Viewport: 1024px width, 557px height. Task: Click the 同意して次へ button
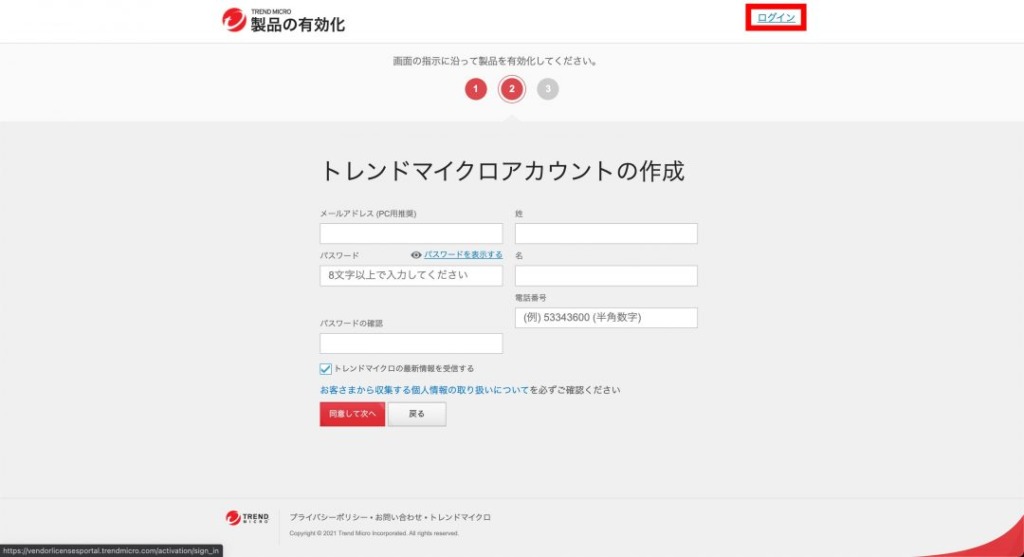coord(352,414)
